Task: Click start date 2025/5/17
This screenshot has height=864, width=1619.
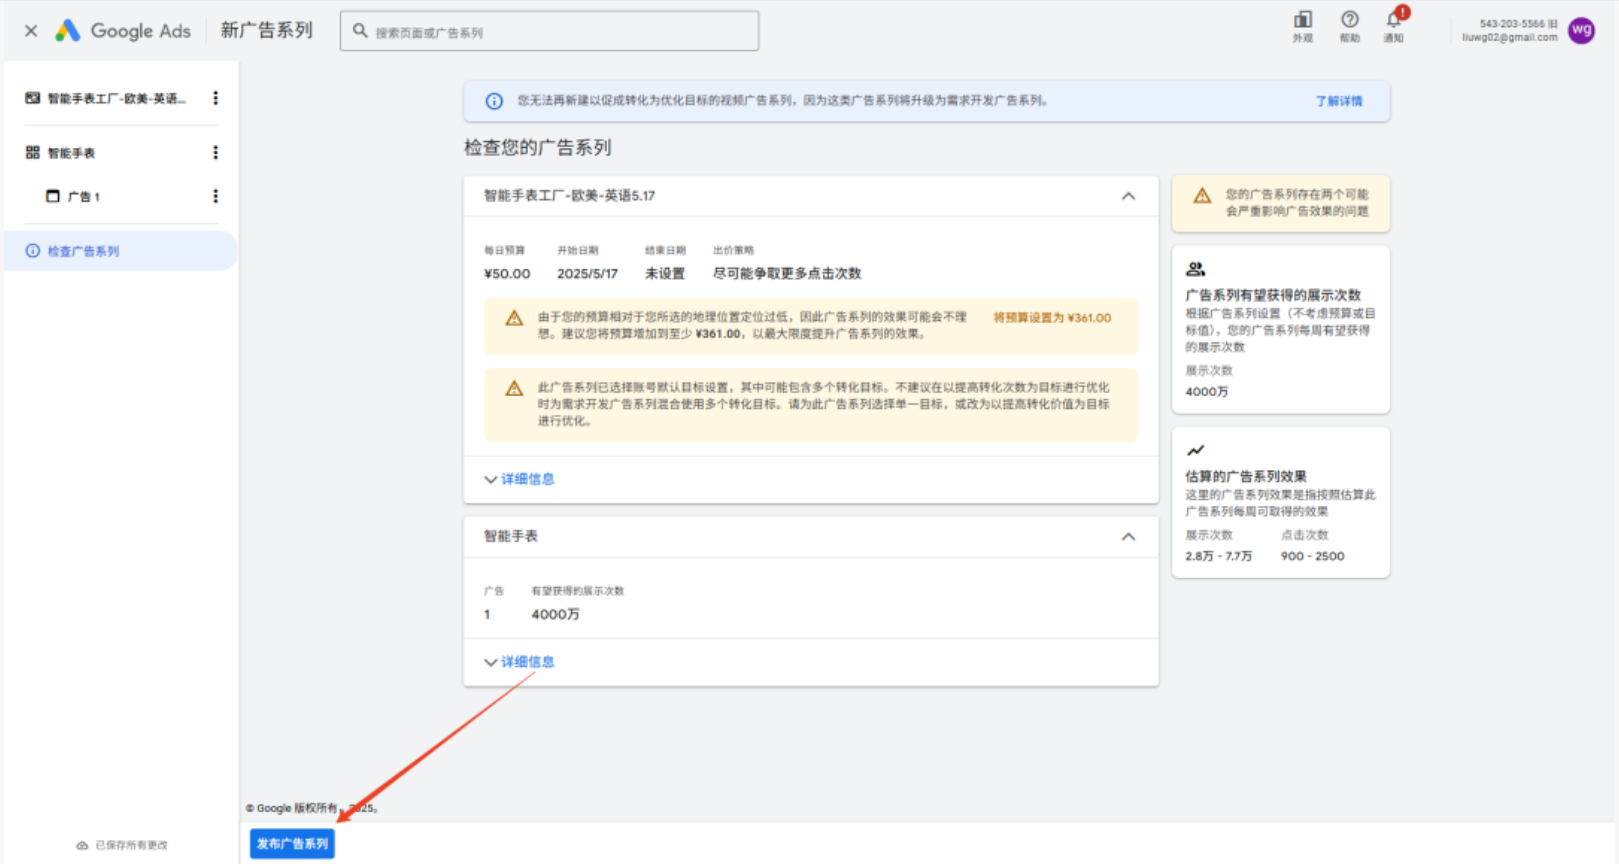Action: point(587,274)
